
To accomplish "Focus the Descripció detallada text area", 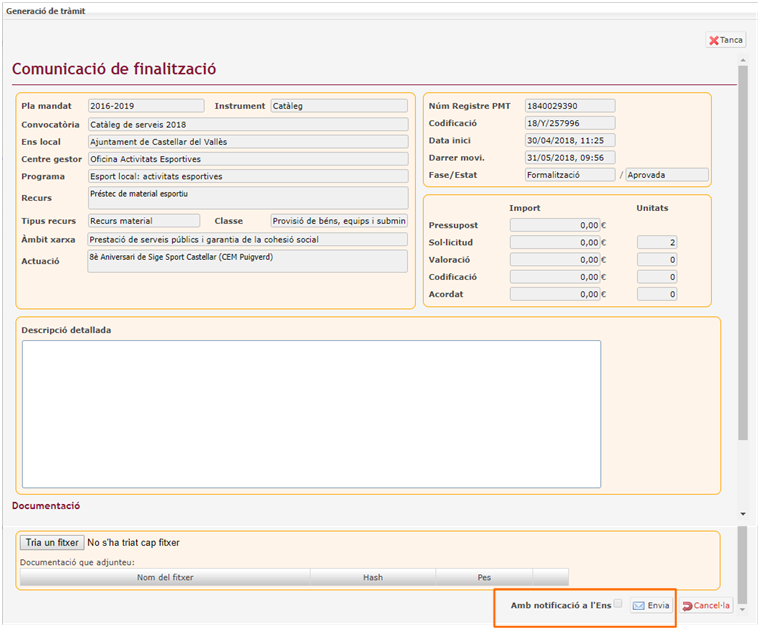I will click(x=312, y=414).
